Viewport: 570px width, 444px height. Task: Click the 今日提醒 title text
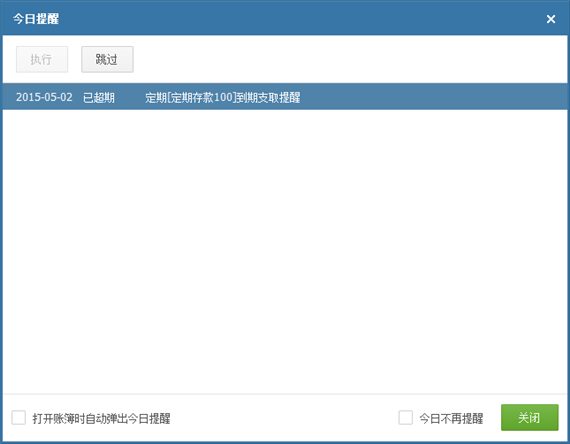pos(36,19)
